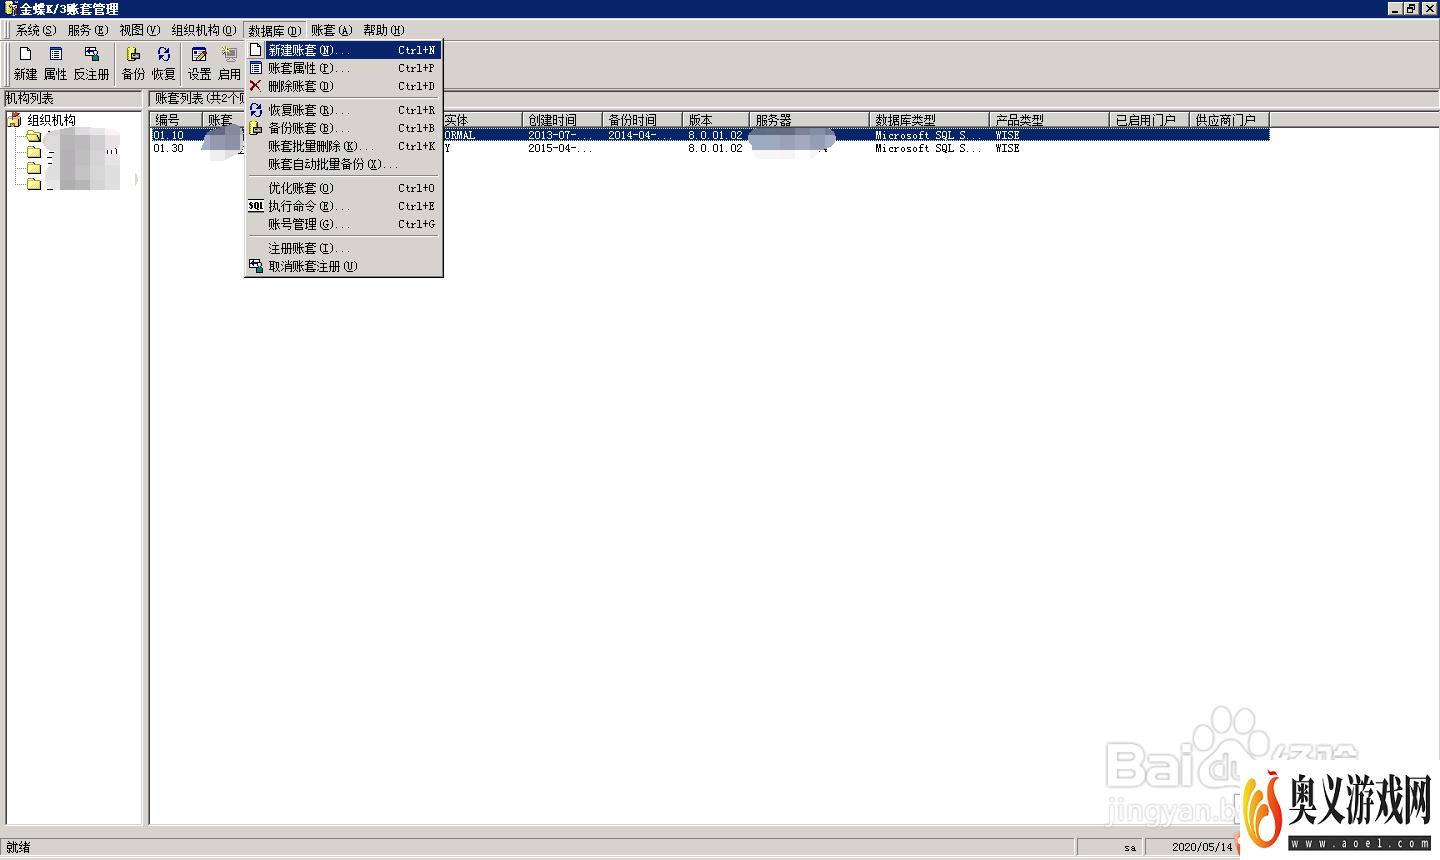
Task: Click the 新建 toolbar icon
Action: coord(25,62)
